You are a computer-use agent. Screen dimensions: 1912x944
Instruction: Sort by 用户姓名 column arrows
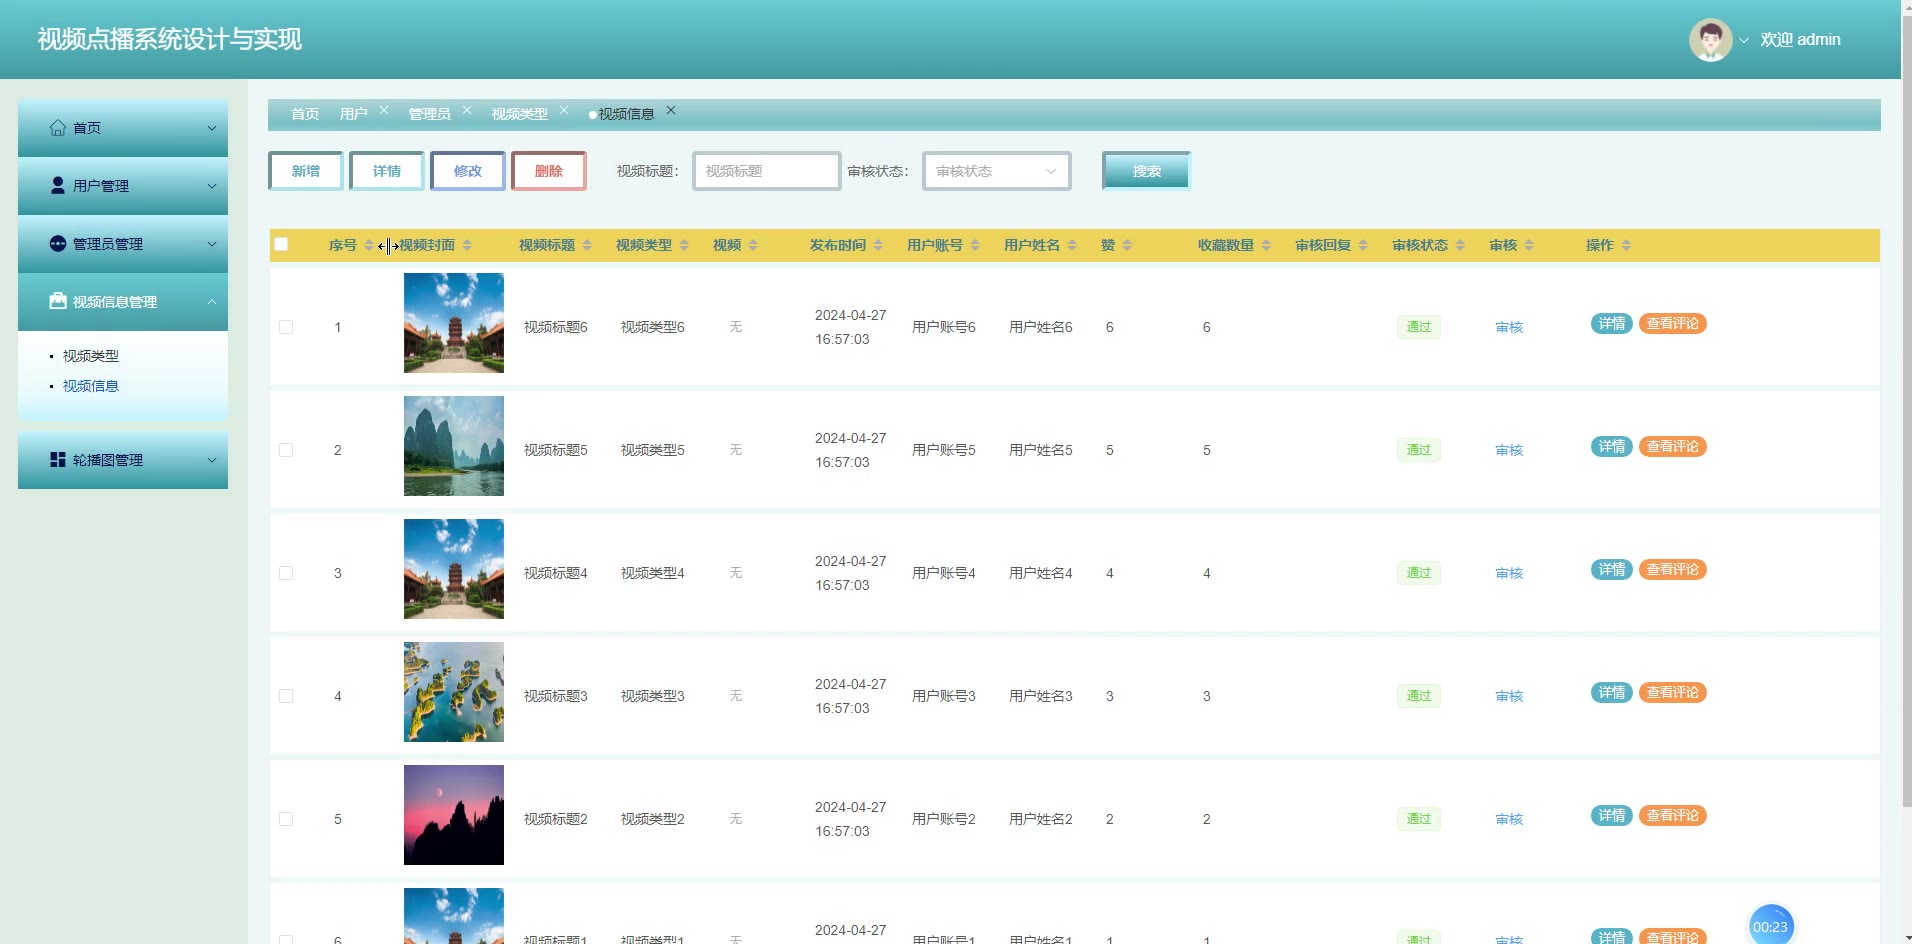pyautogui.click(x=1072, y=245)
